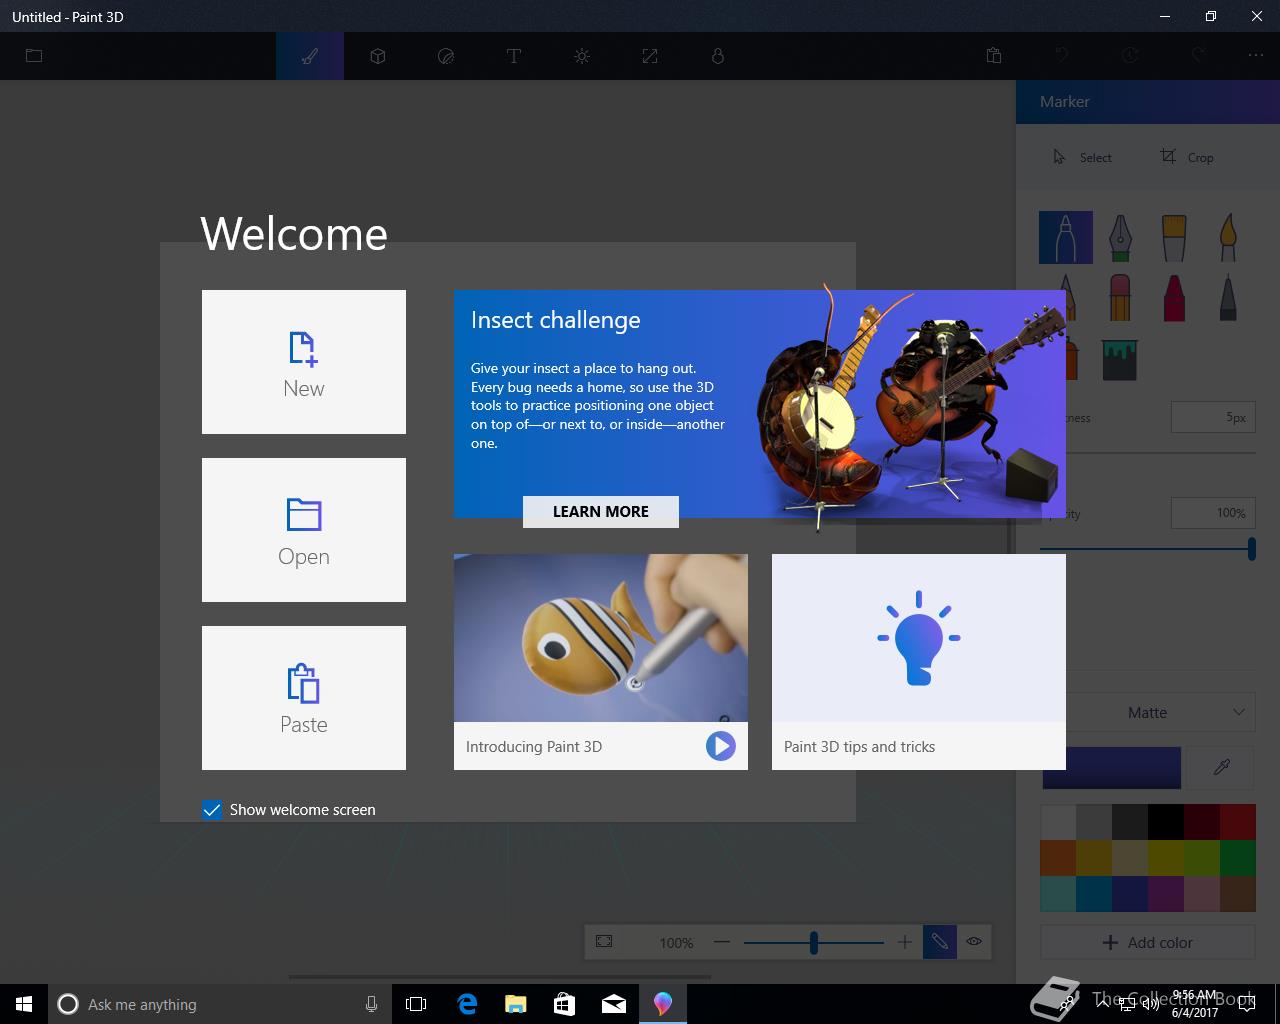Open the 3D objects cube tab
The height and width of the screenshot is (1024, 1280).
click(x=378, y=56)
